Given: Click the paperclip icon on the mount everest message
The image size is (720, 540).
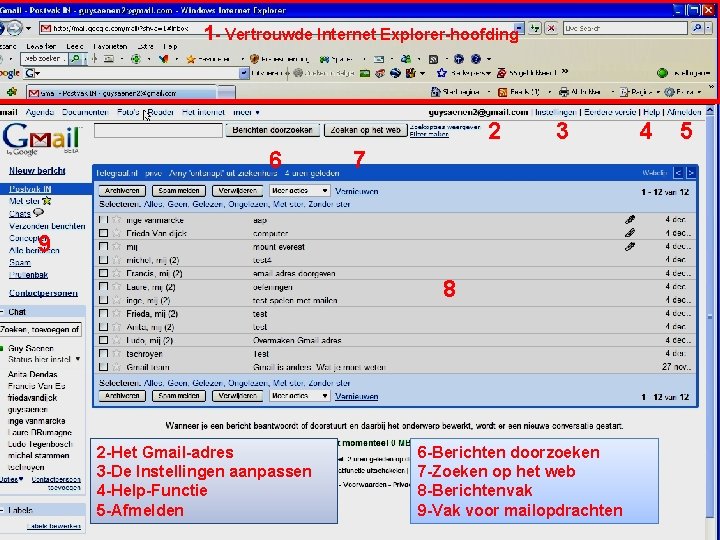Looking at the screenshot, I should (x=630, y=247).
